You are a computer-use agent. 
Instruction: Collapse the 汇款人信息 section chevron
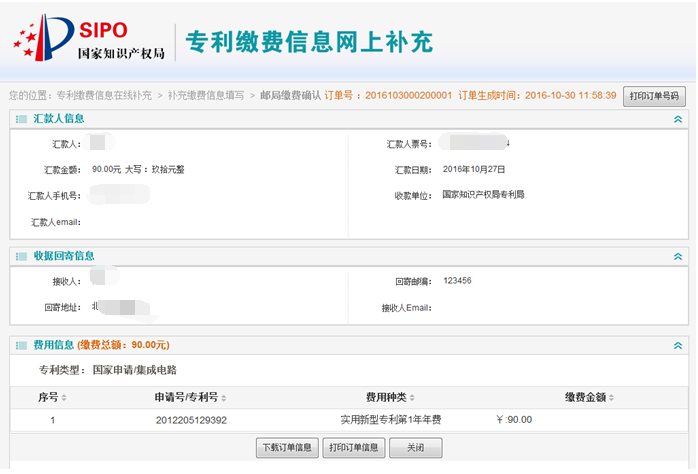point(678,119)
